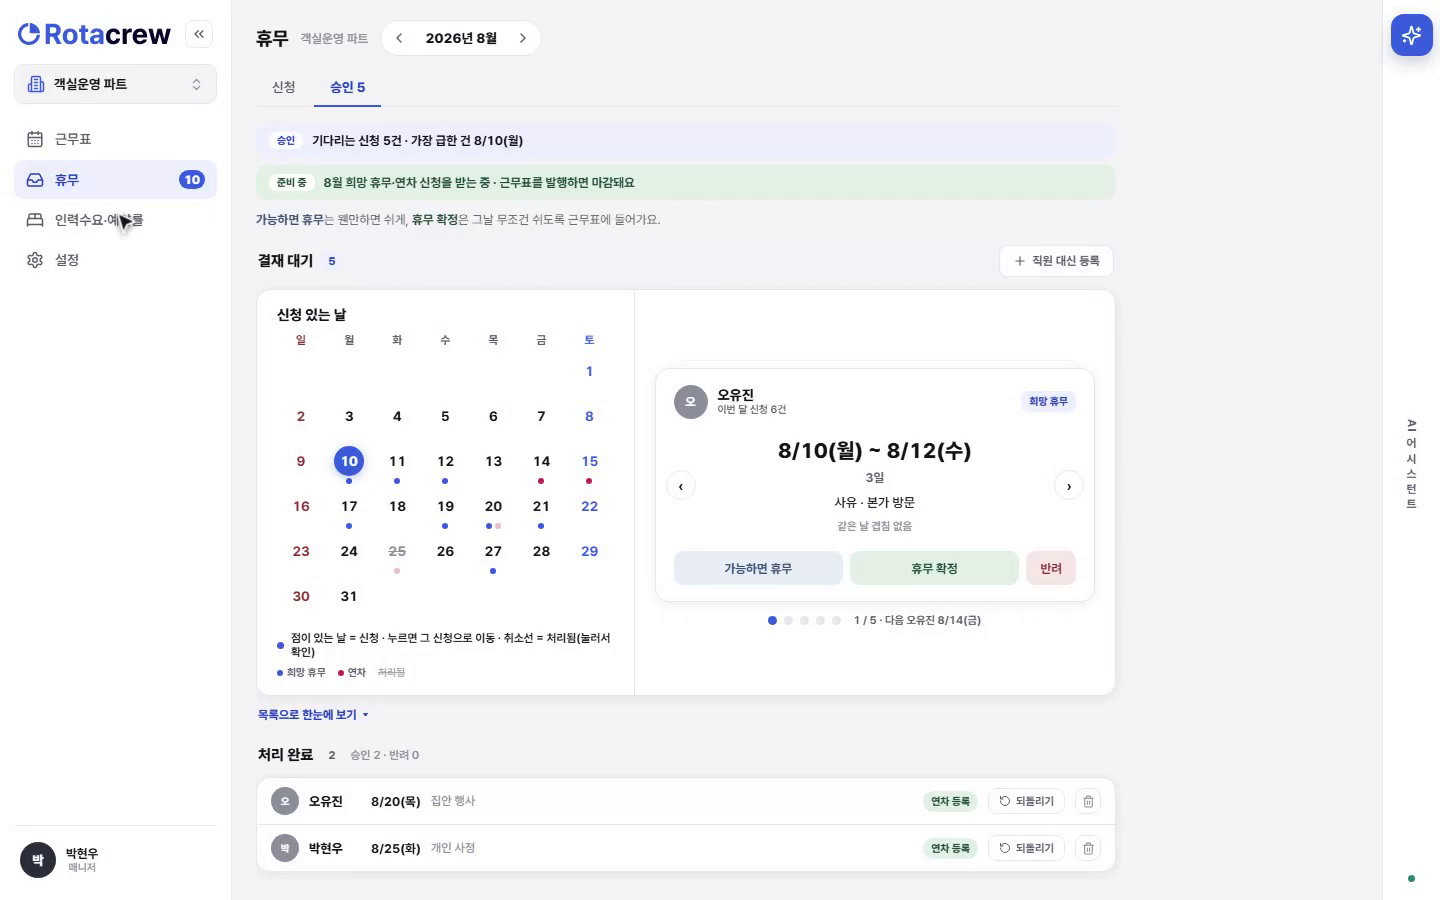This screenshot has width=1440, height=900.
Task: Collapse the sidebar with double-chevron button
Action: click(199, 34)
